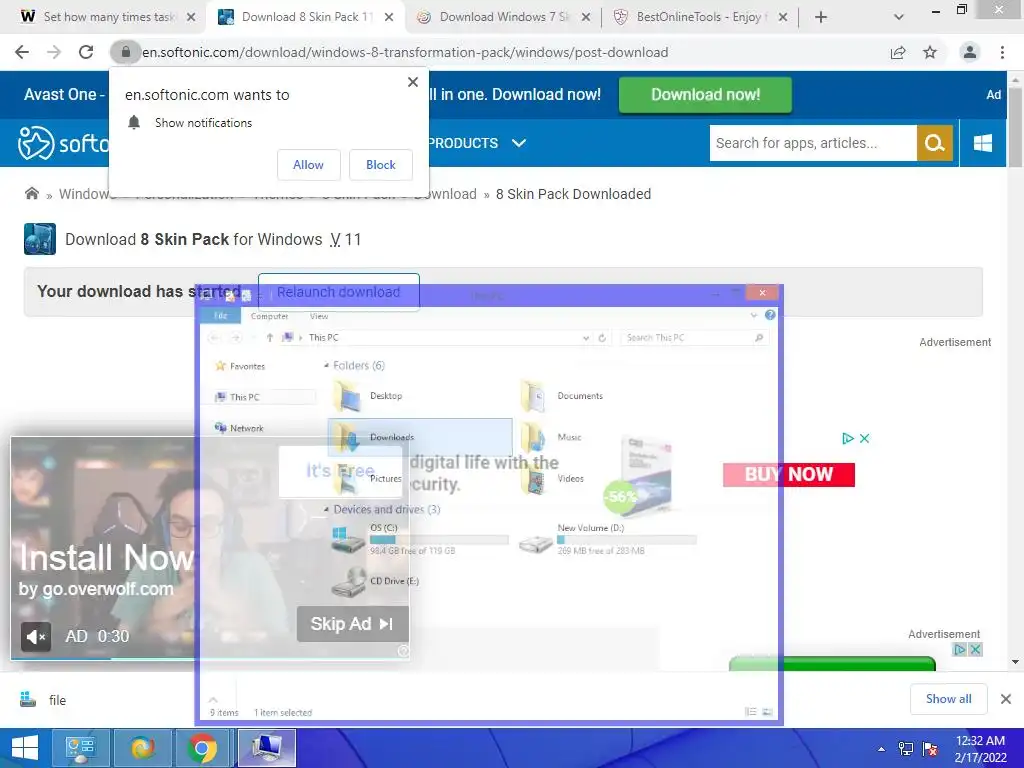Switch to the 'Download Windows 7 Sk' tab
This screenshot has height=768, width=1024.
504,17
